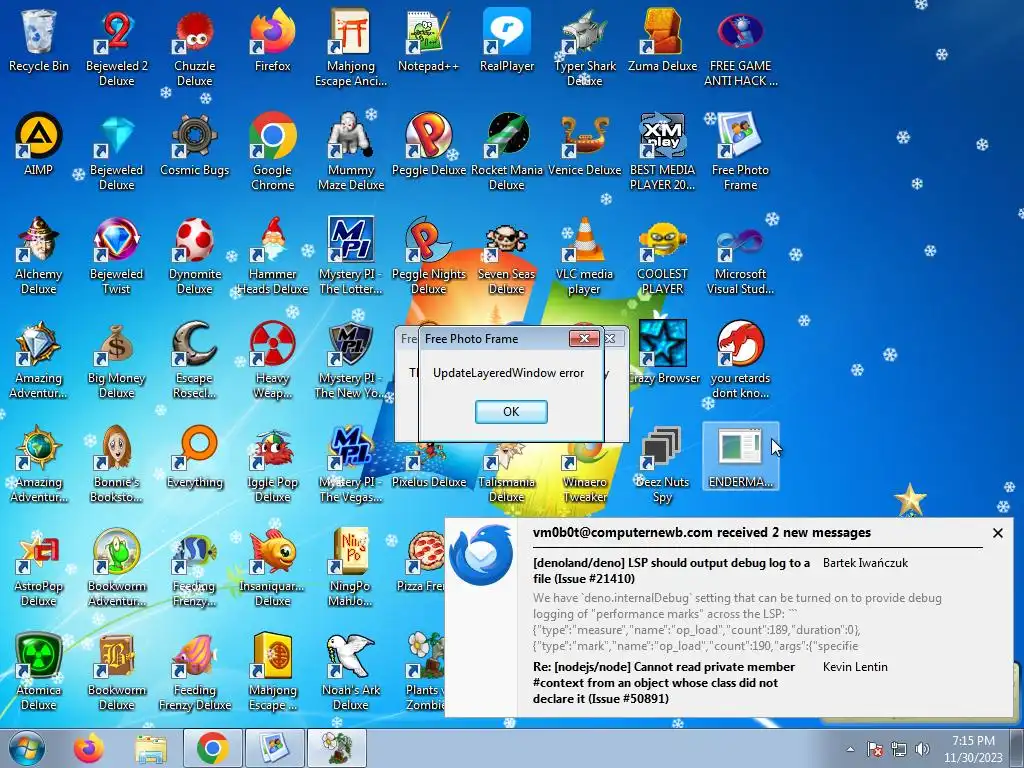Select FREE GAME ANTI HACK icon
Screen dimensions: 1024x768
(x=741, y=49)
